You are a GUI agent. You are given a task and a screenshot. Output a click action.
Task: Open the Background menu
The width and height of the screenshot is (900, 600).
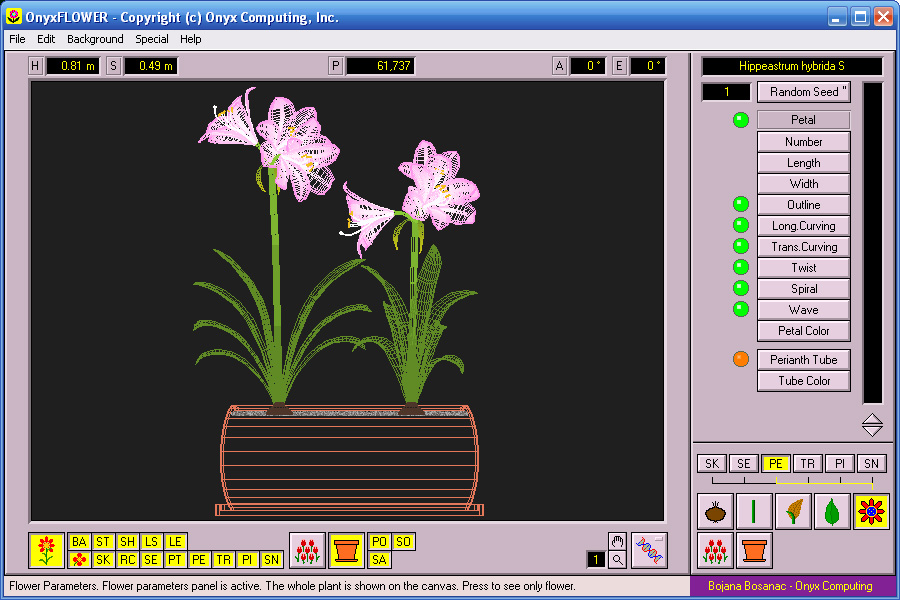[x=95, y=39]
